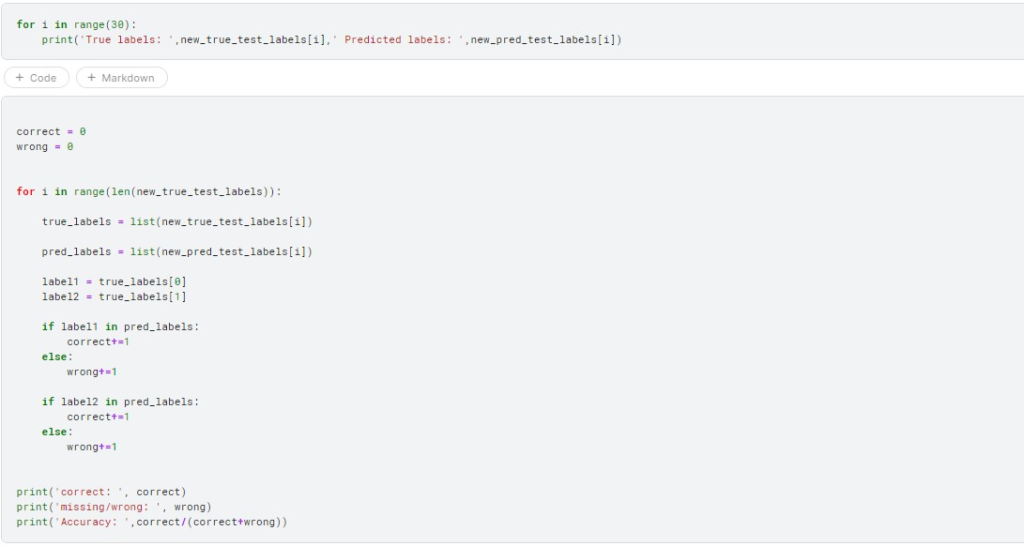Click the 'if label1 in pred_labels:' line

click(x=120, y=327)
